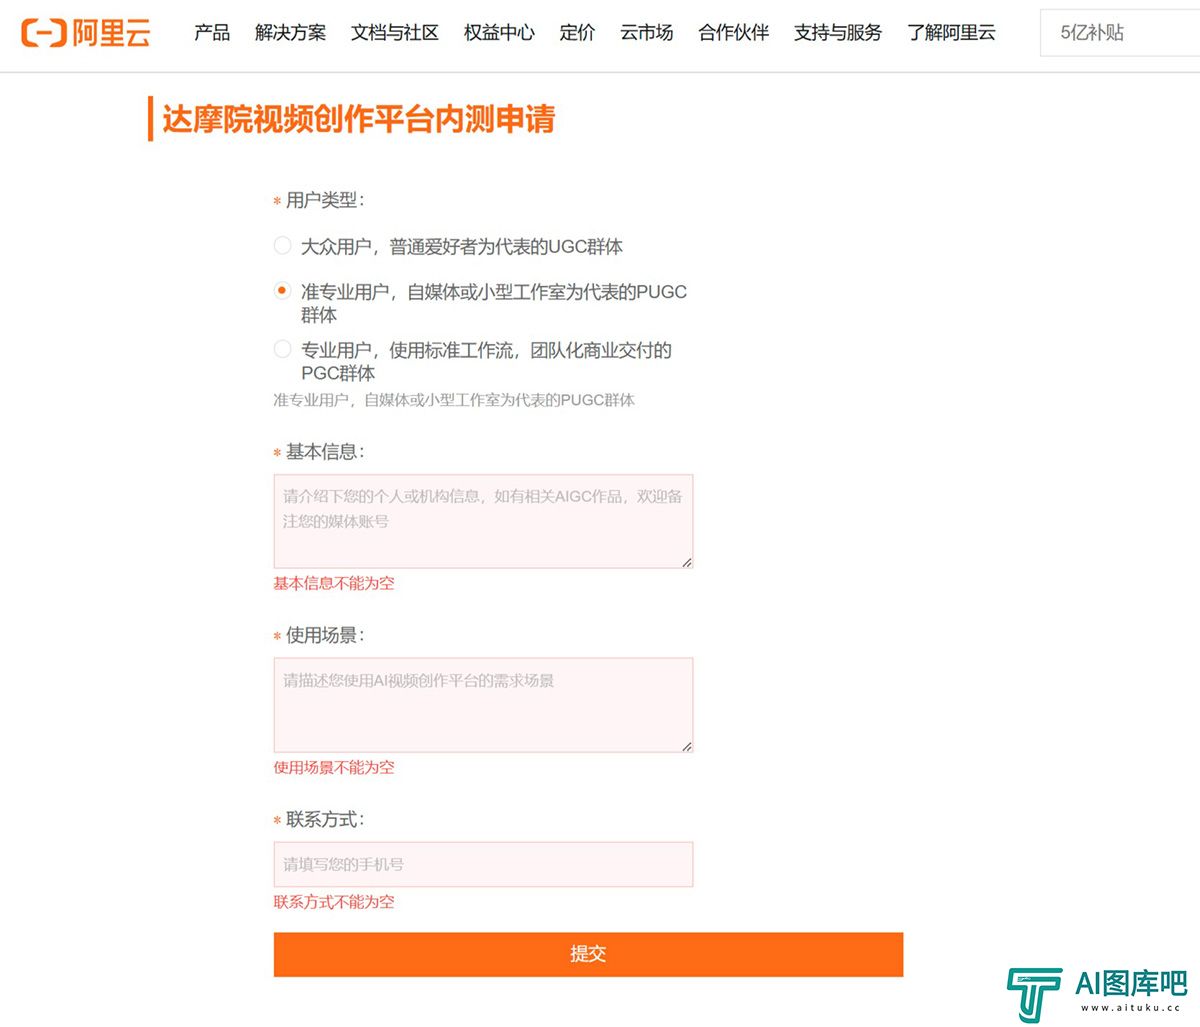Screen dimensions: 1200x1027
Task: Open the 了解阿里云 menu
Action: click(x=951, y=33)
